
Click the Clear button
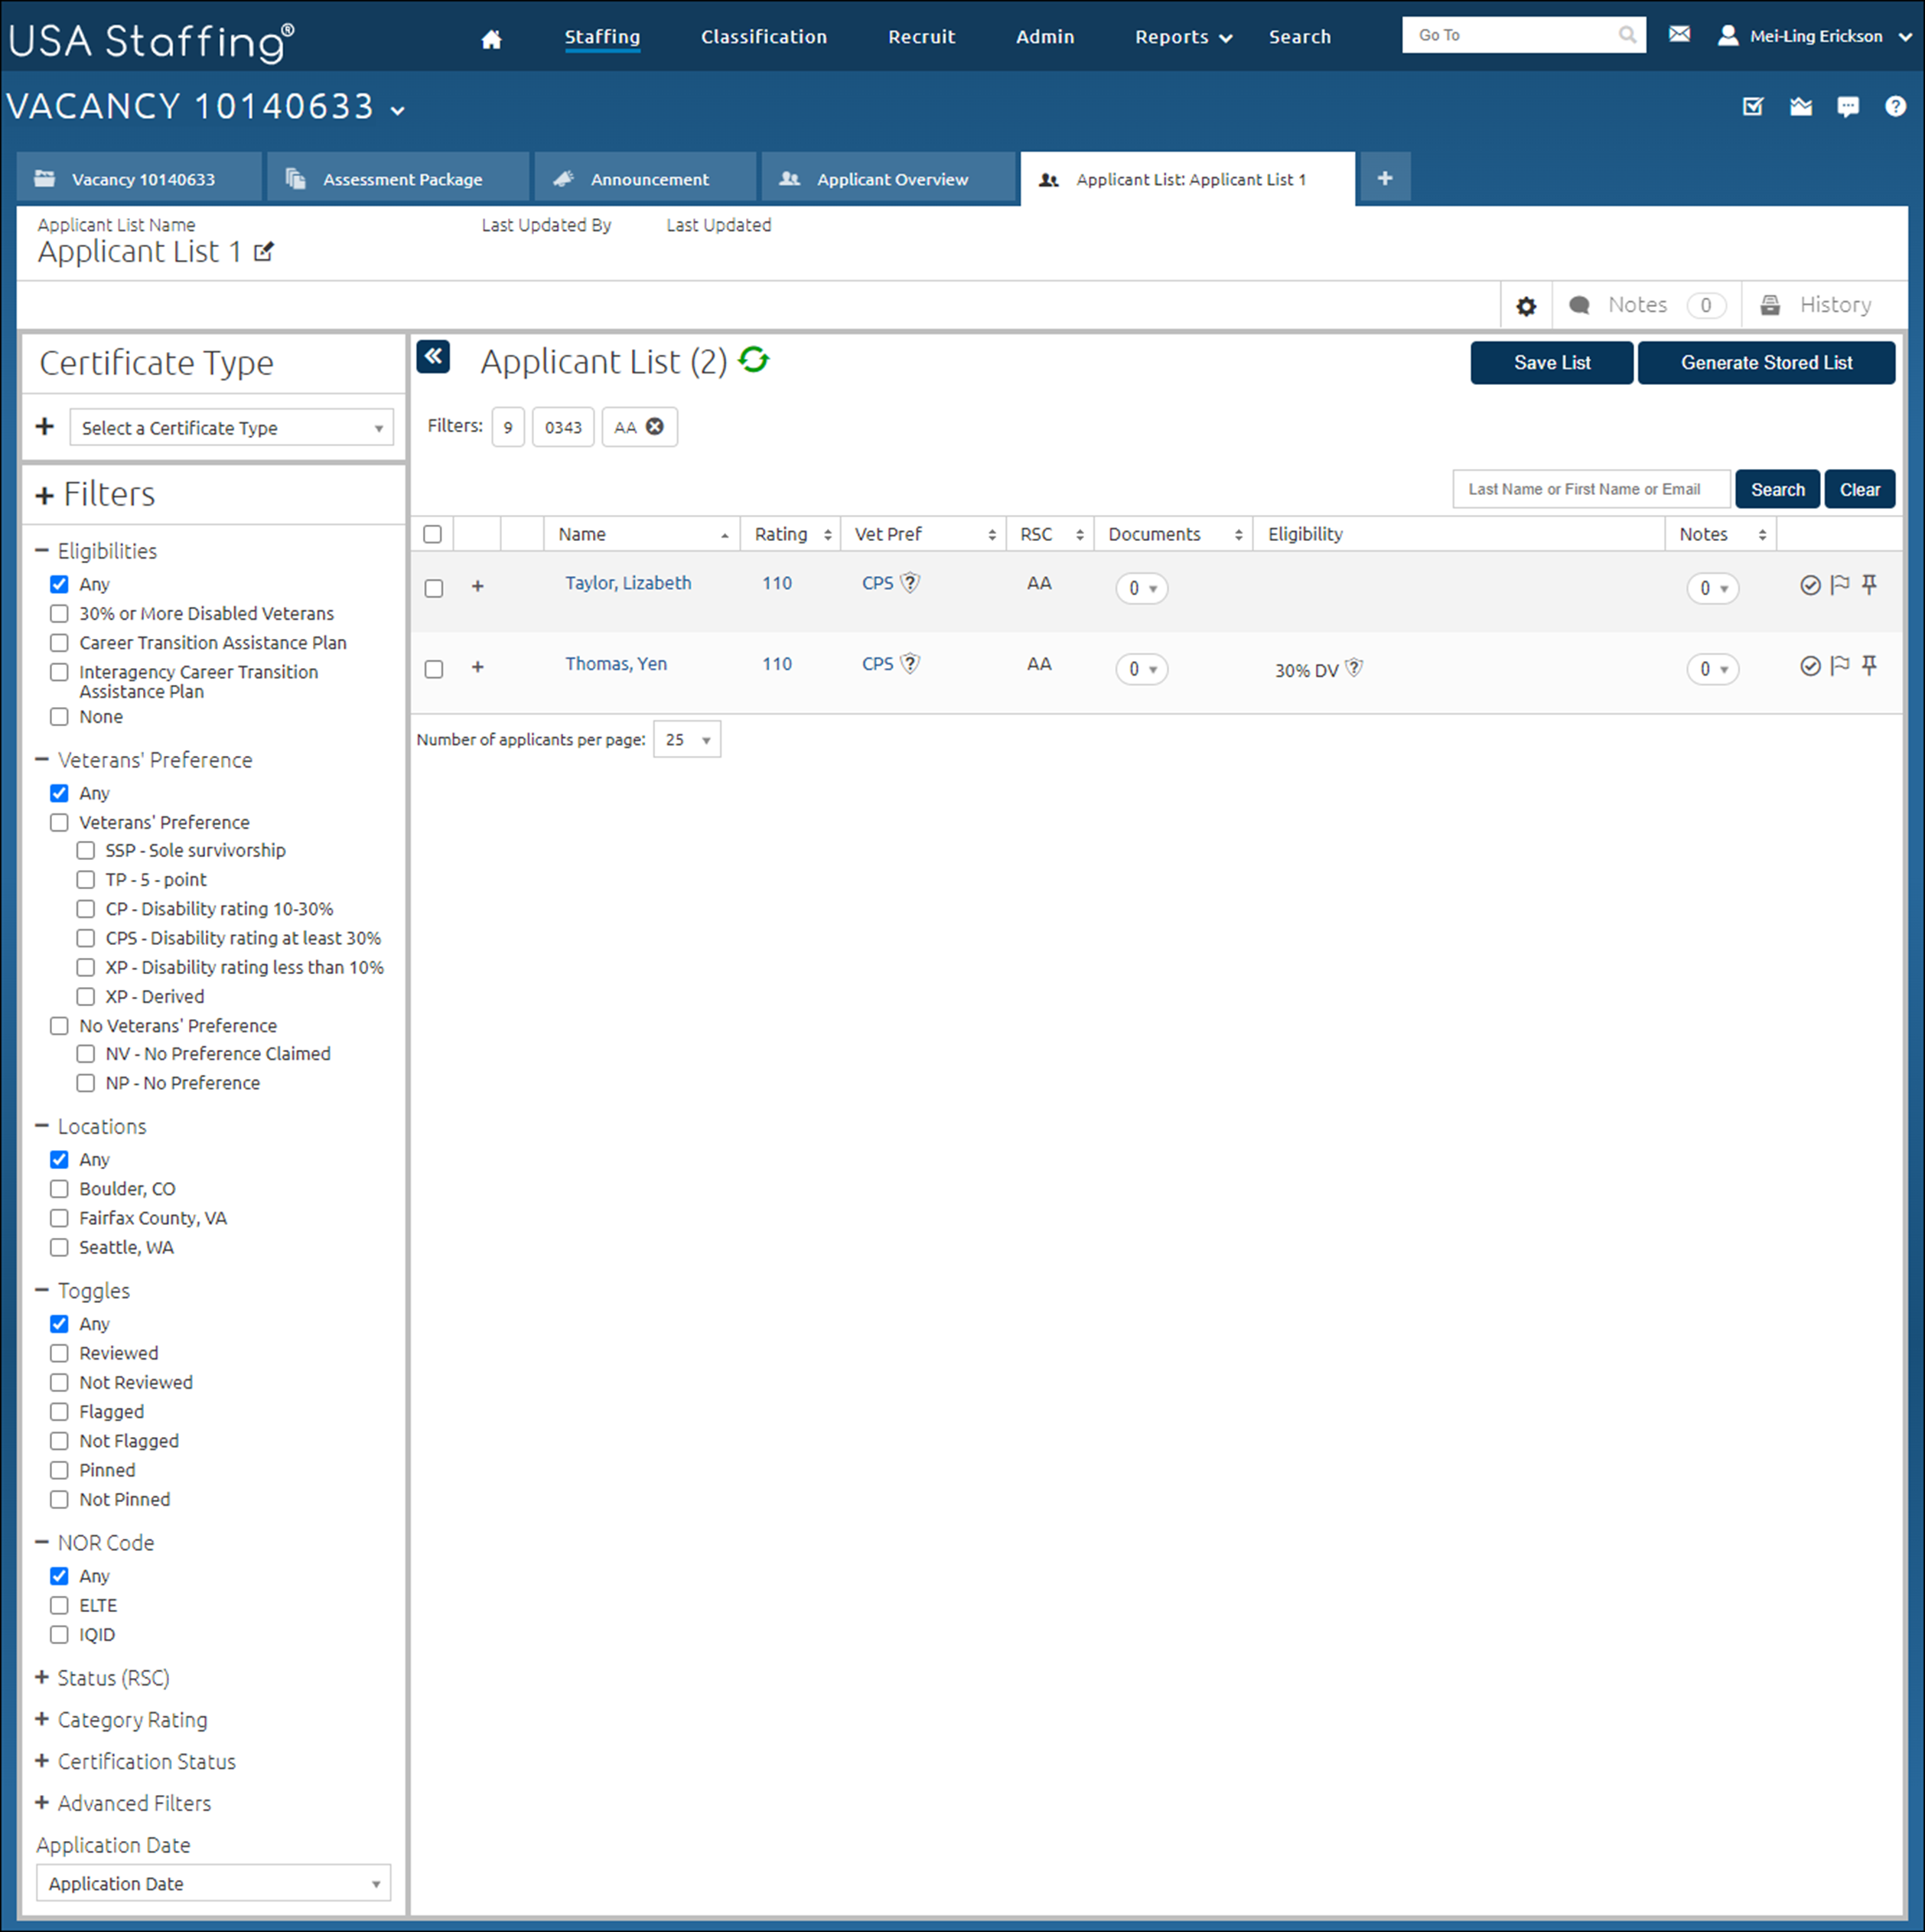tap(1860, 489)
